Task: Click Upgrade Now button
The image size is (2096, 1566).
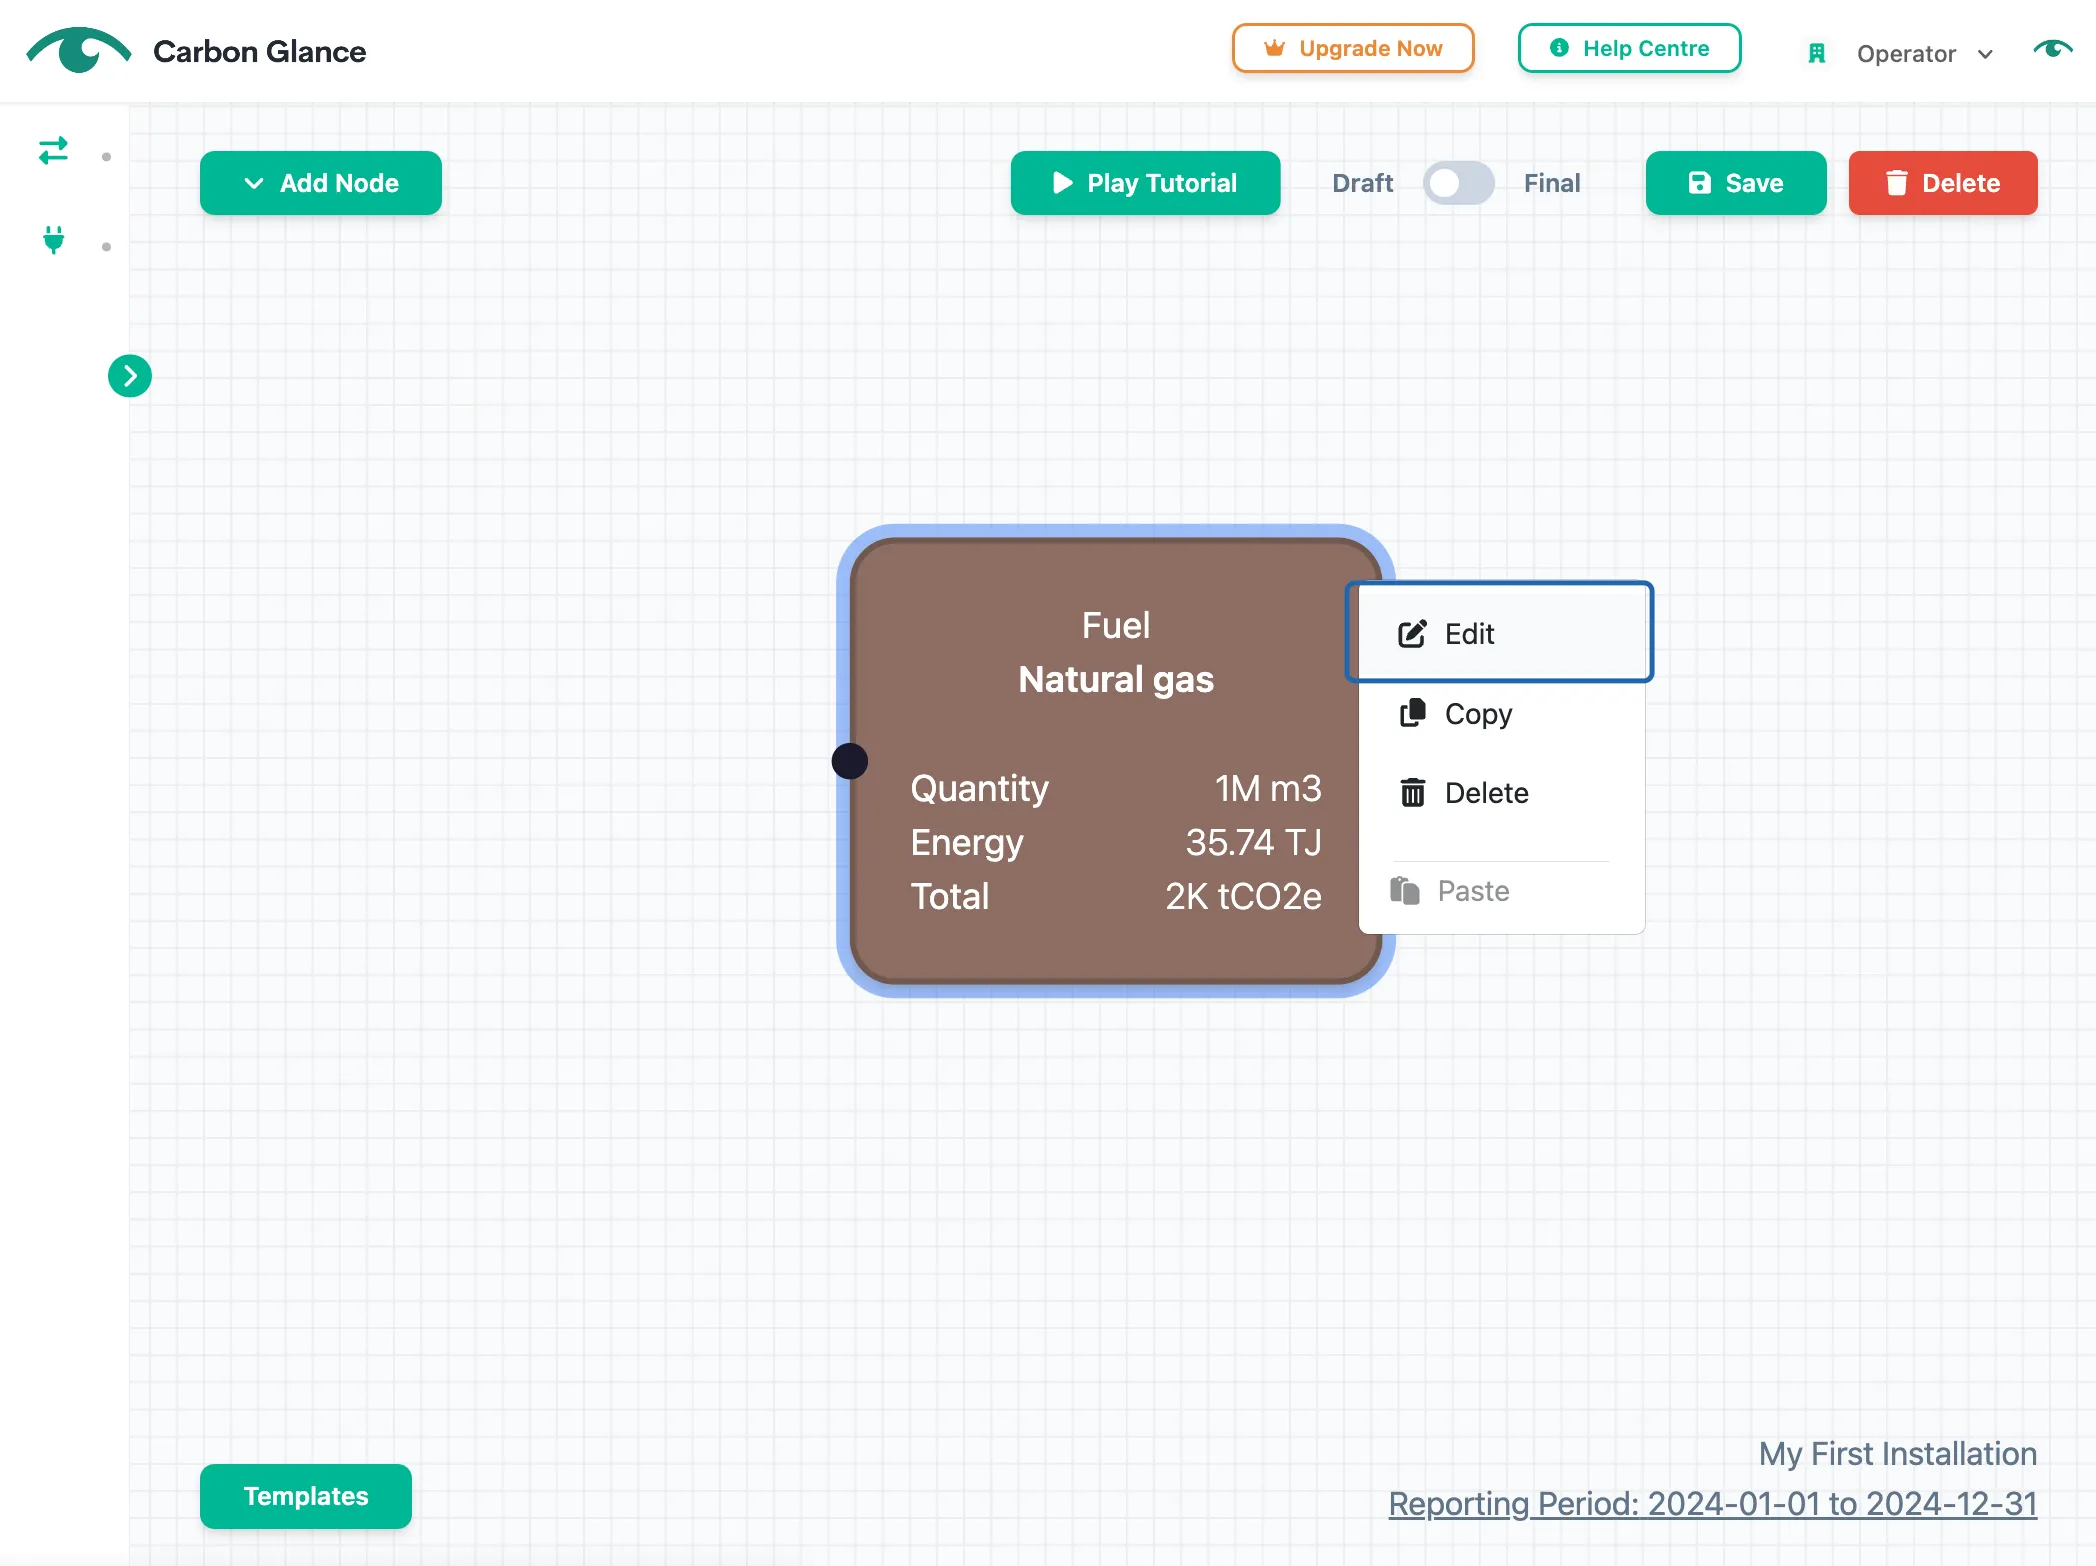Action: click(x=1353, y=48)
